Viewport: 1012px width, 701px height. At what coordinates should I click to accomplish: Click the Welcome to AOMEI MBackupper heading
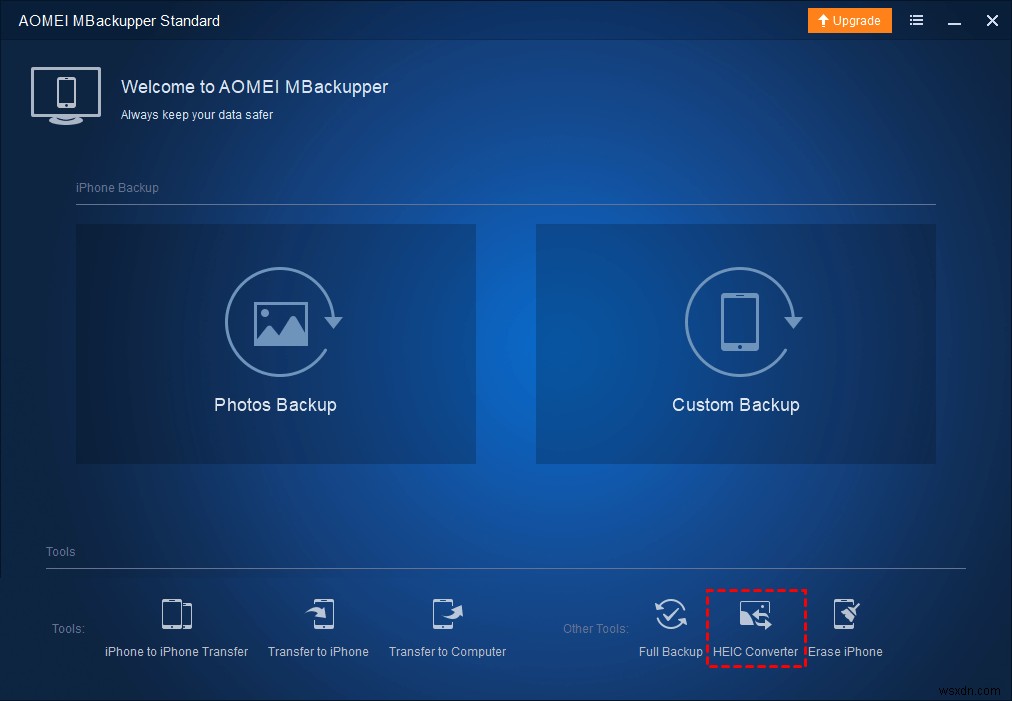pyautogui.click(x=254, y=87)
